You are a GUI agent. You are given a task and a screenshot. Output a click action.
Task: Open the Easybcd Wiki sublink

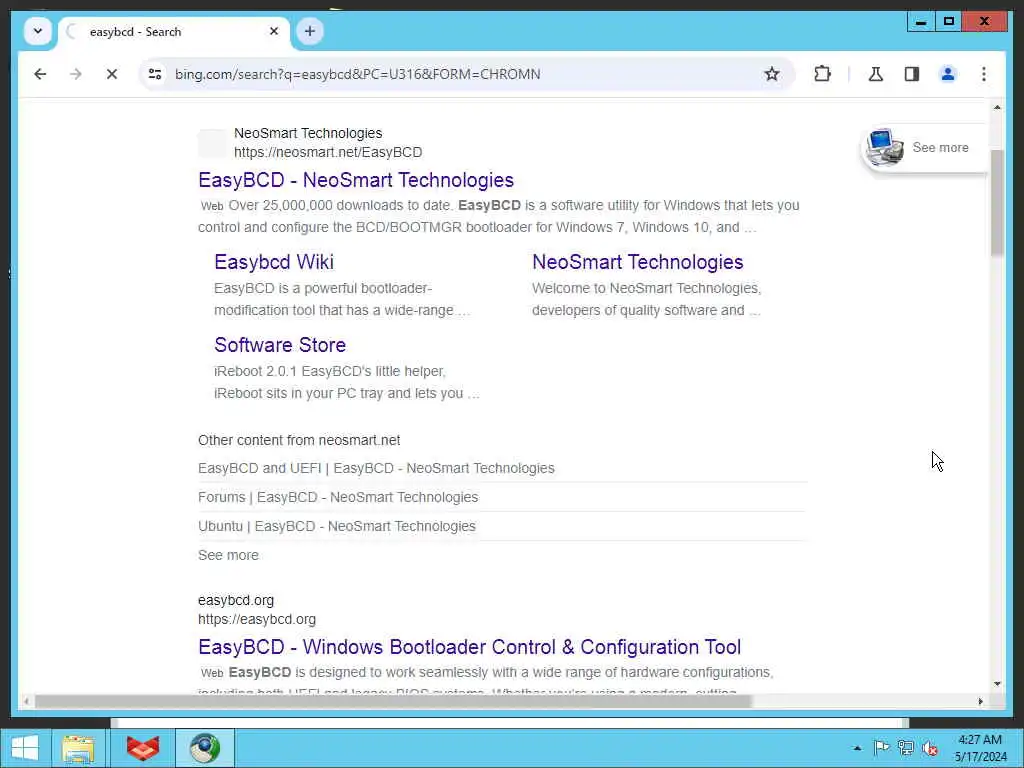click(274, 262)
